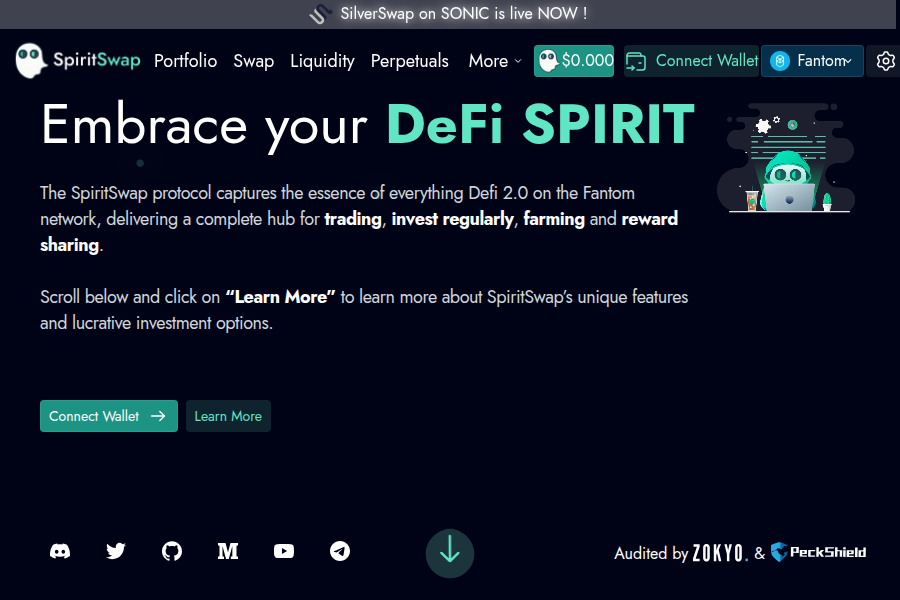Click the SilverSwap on SONIC announcement banner
This screenshot has width=900, height=600.
click(450, 14)
